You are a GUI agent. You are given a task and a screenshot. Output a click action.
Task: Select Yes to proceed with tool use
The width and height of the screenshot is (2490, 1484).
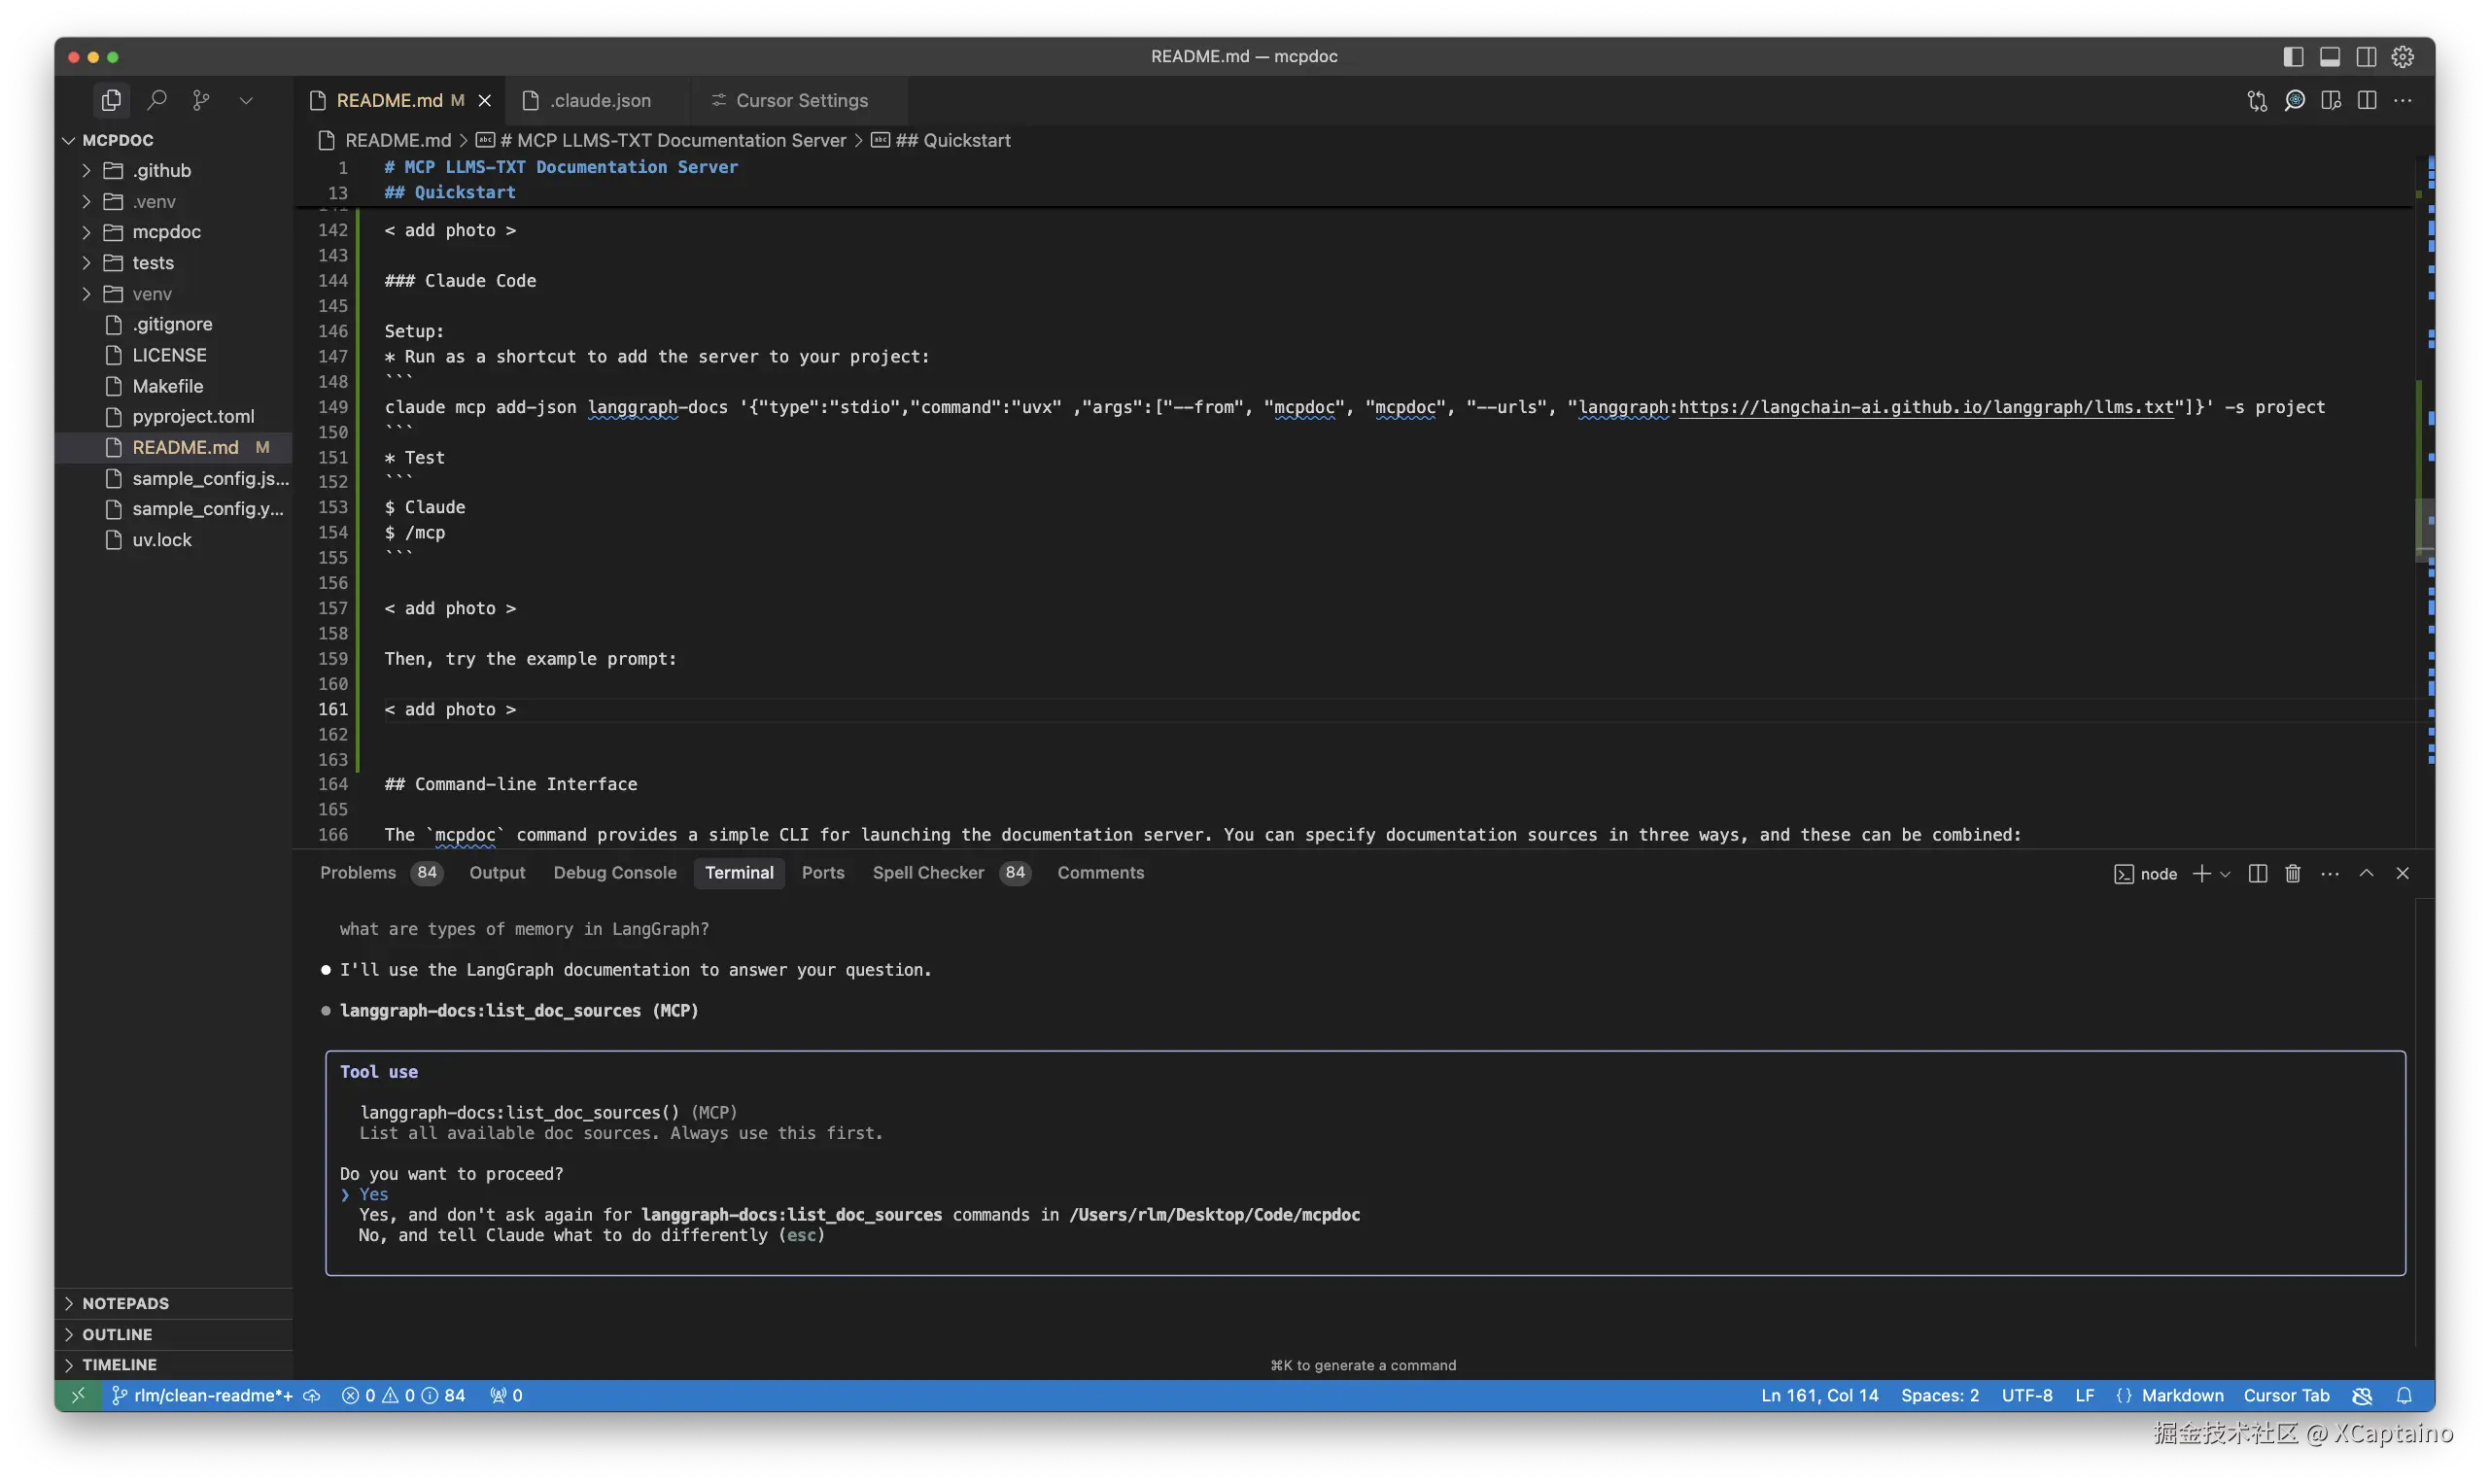pyautogui.click(x=376, y=1194)
